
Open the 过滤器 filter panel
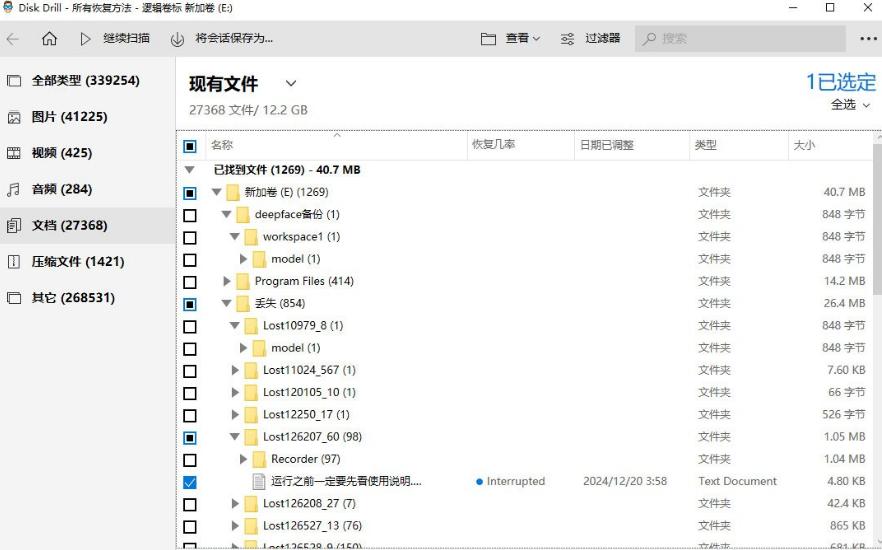click(x=590, y=39)
